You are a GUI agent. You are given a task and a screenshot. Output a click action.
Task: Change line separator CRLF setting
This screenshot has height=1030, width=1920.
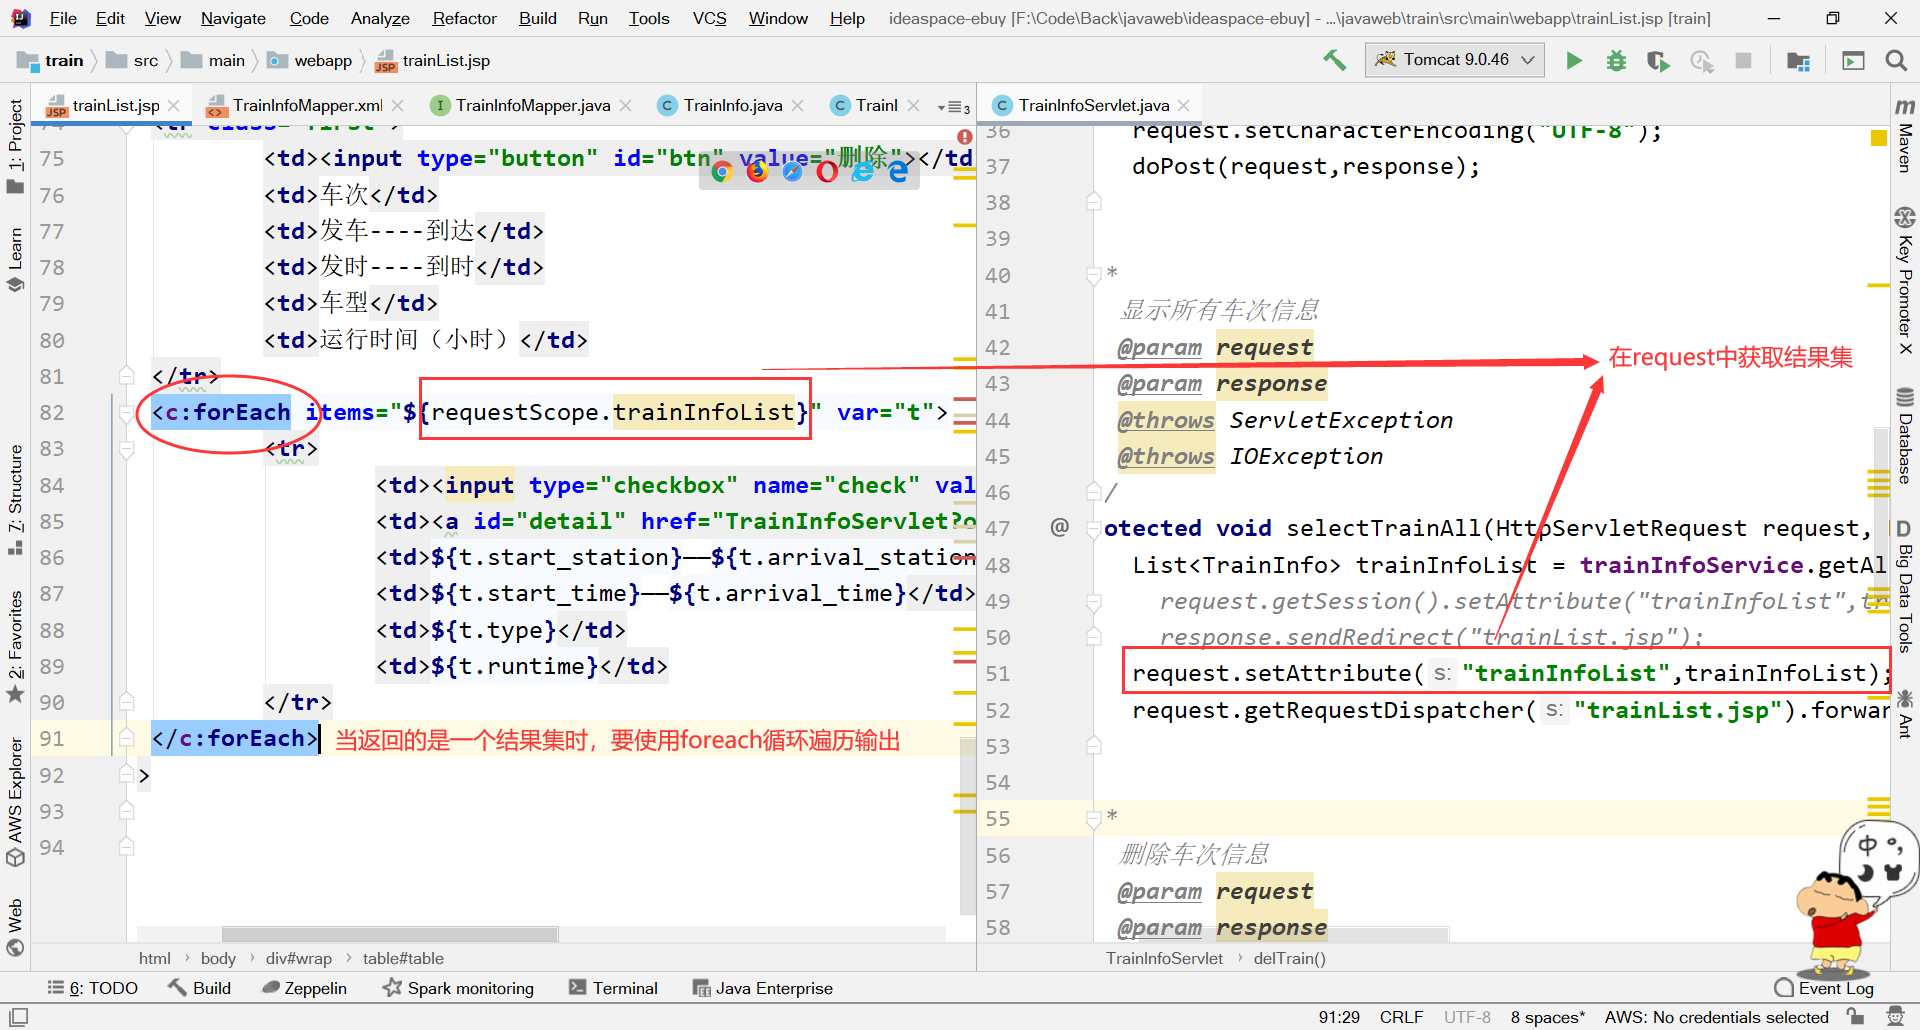pos(1401,1017)
